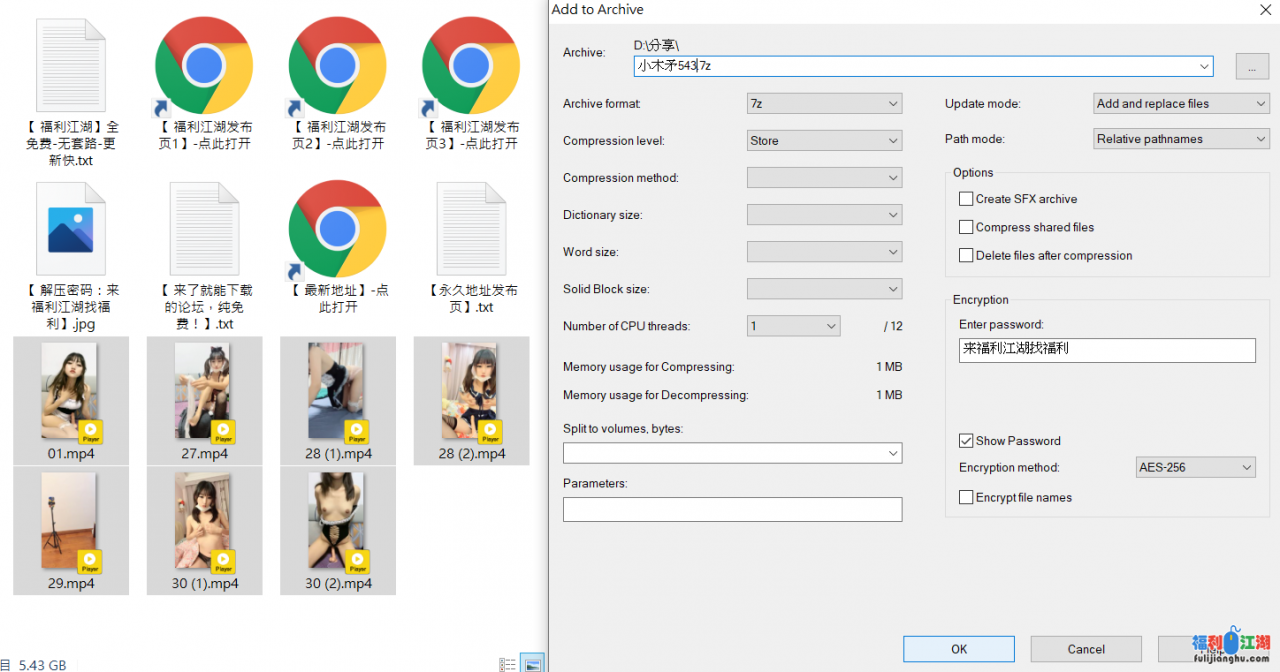Uncheck the Show Password checkbox

(966, 441)
